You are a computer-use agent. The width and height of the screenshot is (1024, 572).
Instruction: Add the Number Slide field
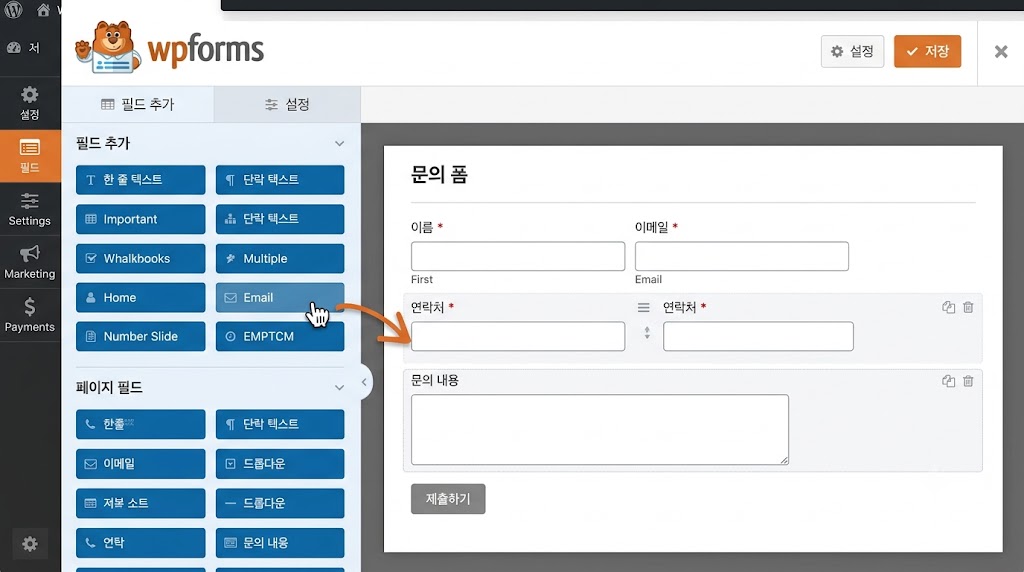tap(140, 336)
